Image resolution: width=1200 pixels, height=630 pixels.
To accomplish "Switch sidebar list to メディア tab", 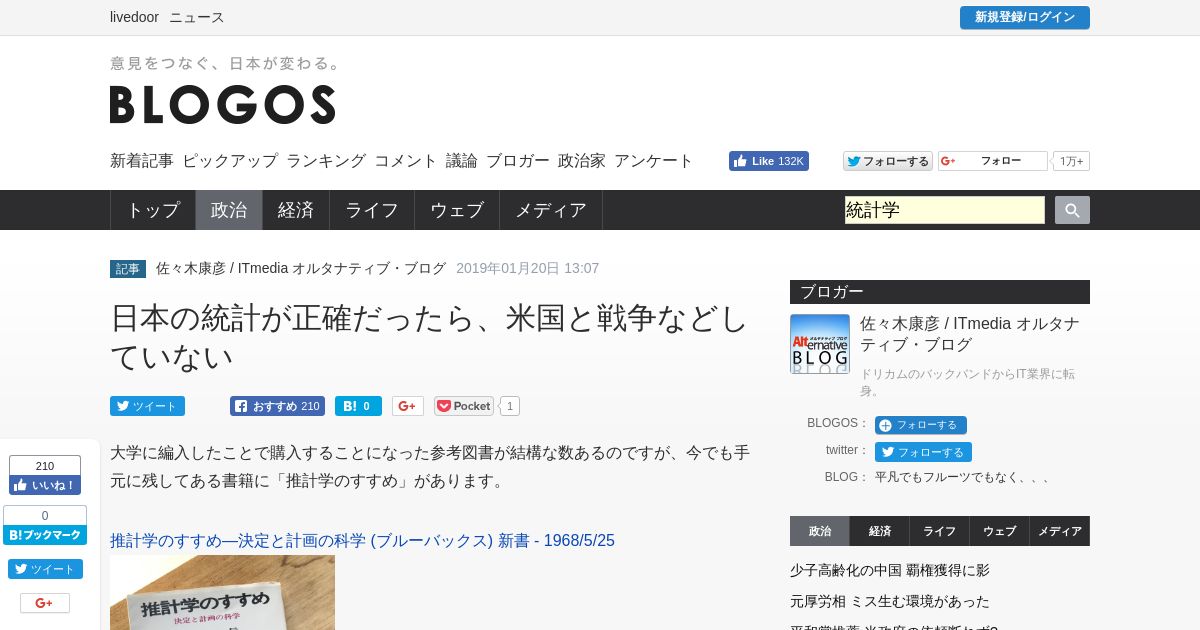I will point(1060,531).
